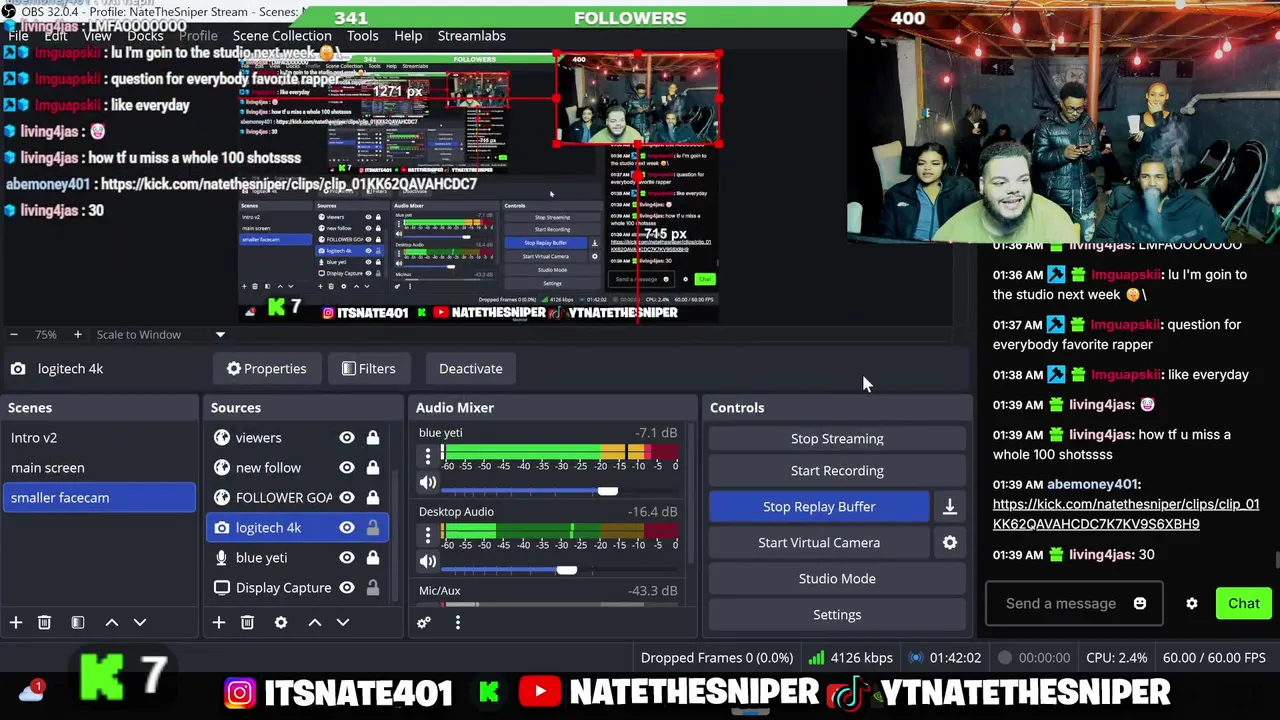Move selected source down
Viewport: 1280px width, 720px height.
click(343, 622)
